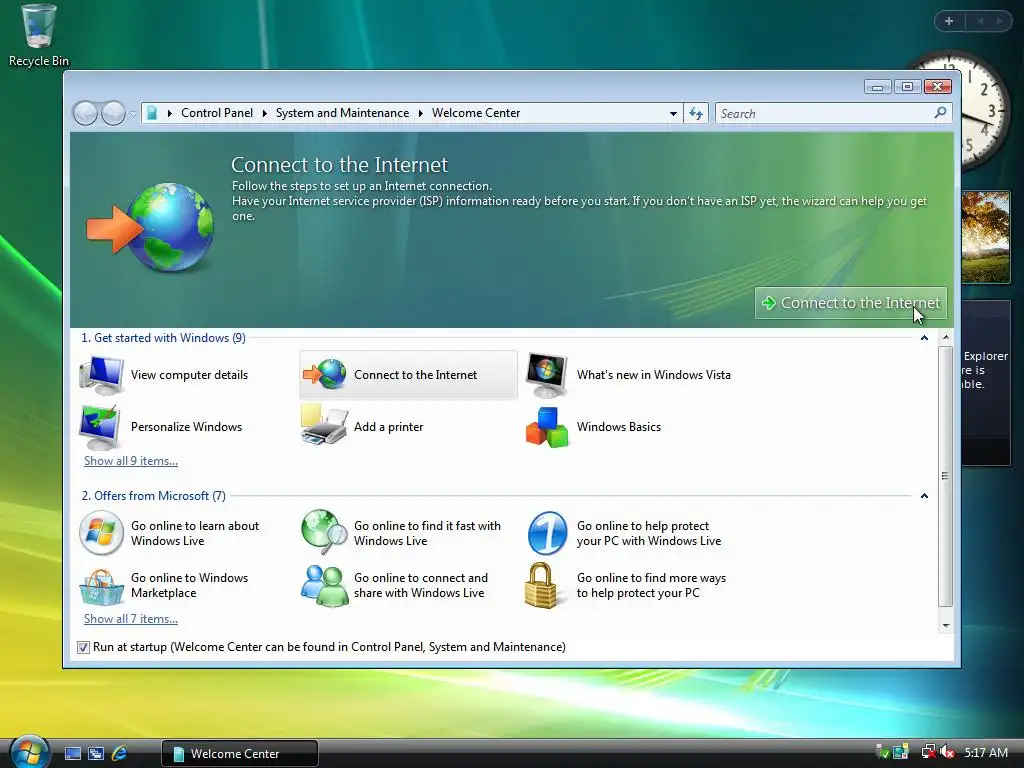Open the Windows Start orb
1024x768 pixels.
coord(29,752)
